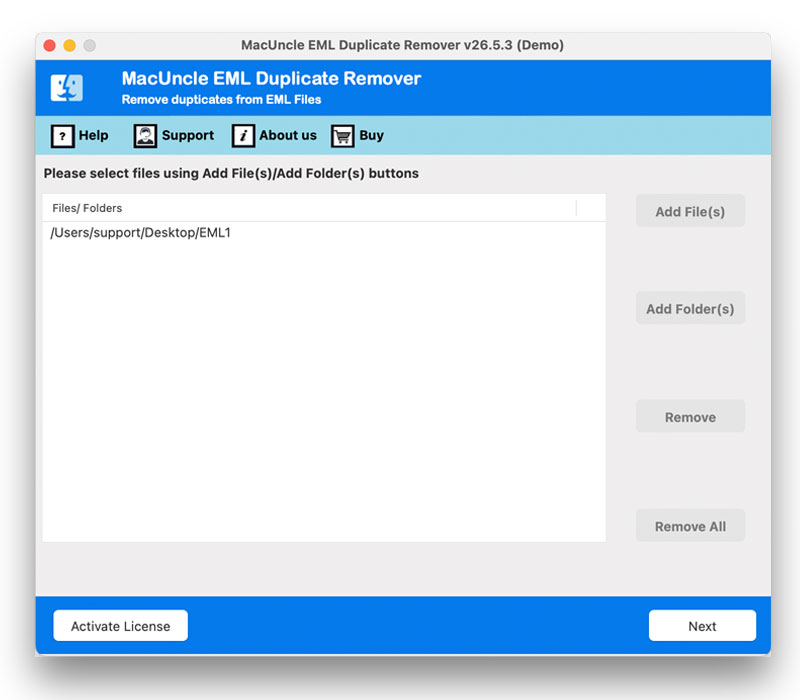Screen dimensions: 800x700
Task: Click the instruction text about Add File(s)/Add Folder(s)
Action: (x=231, y=173)
